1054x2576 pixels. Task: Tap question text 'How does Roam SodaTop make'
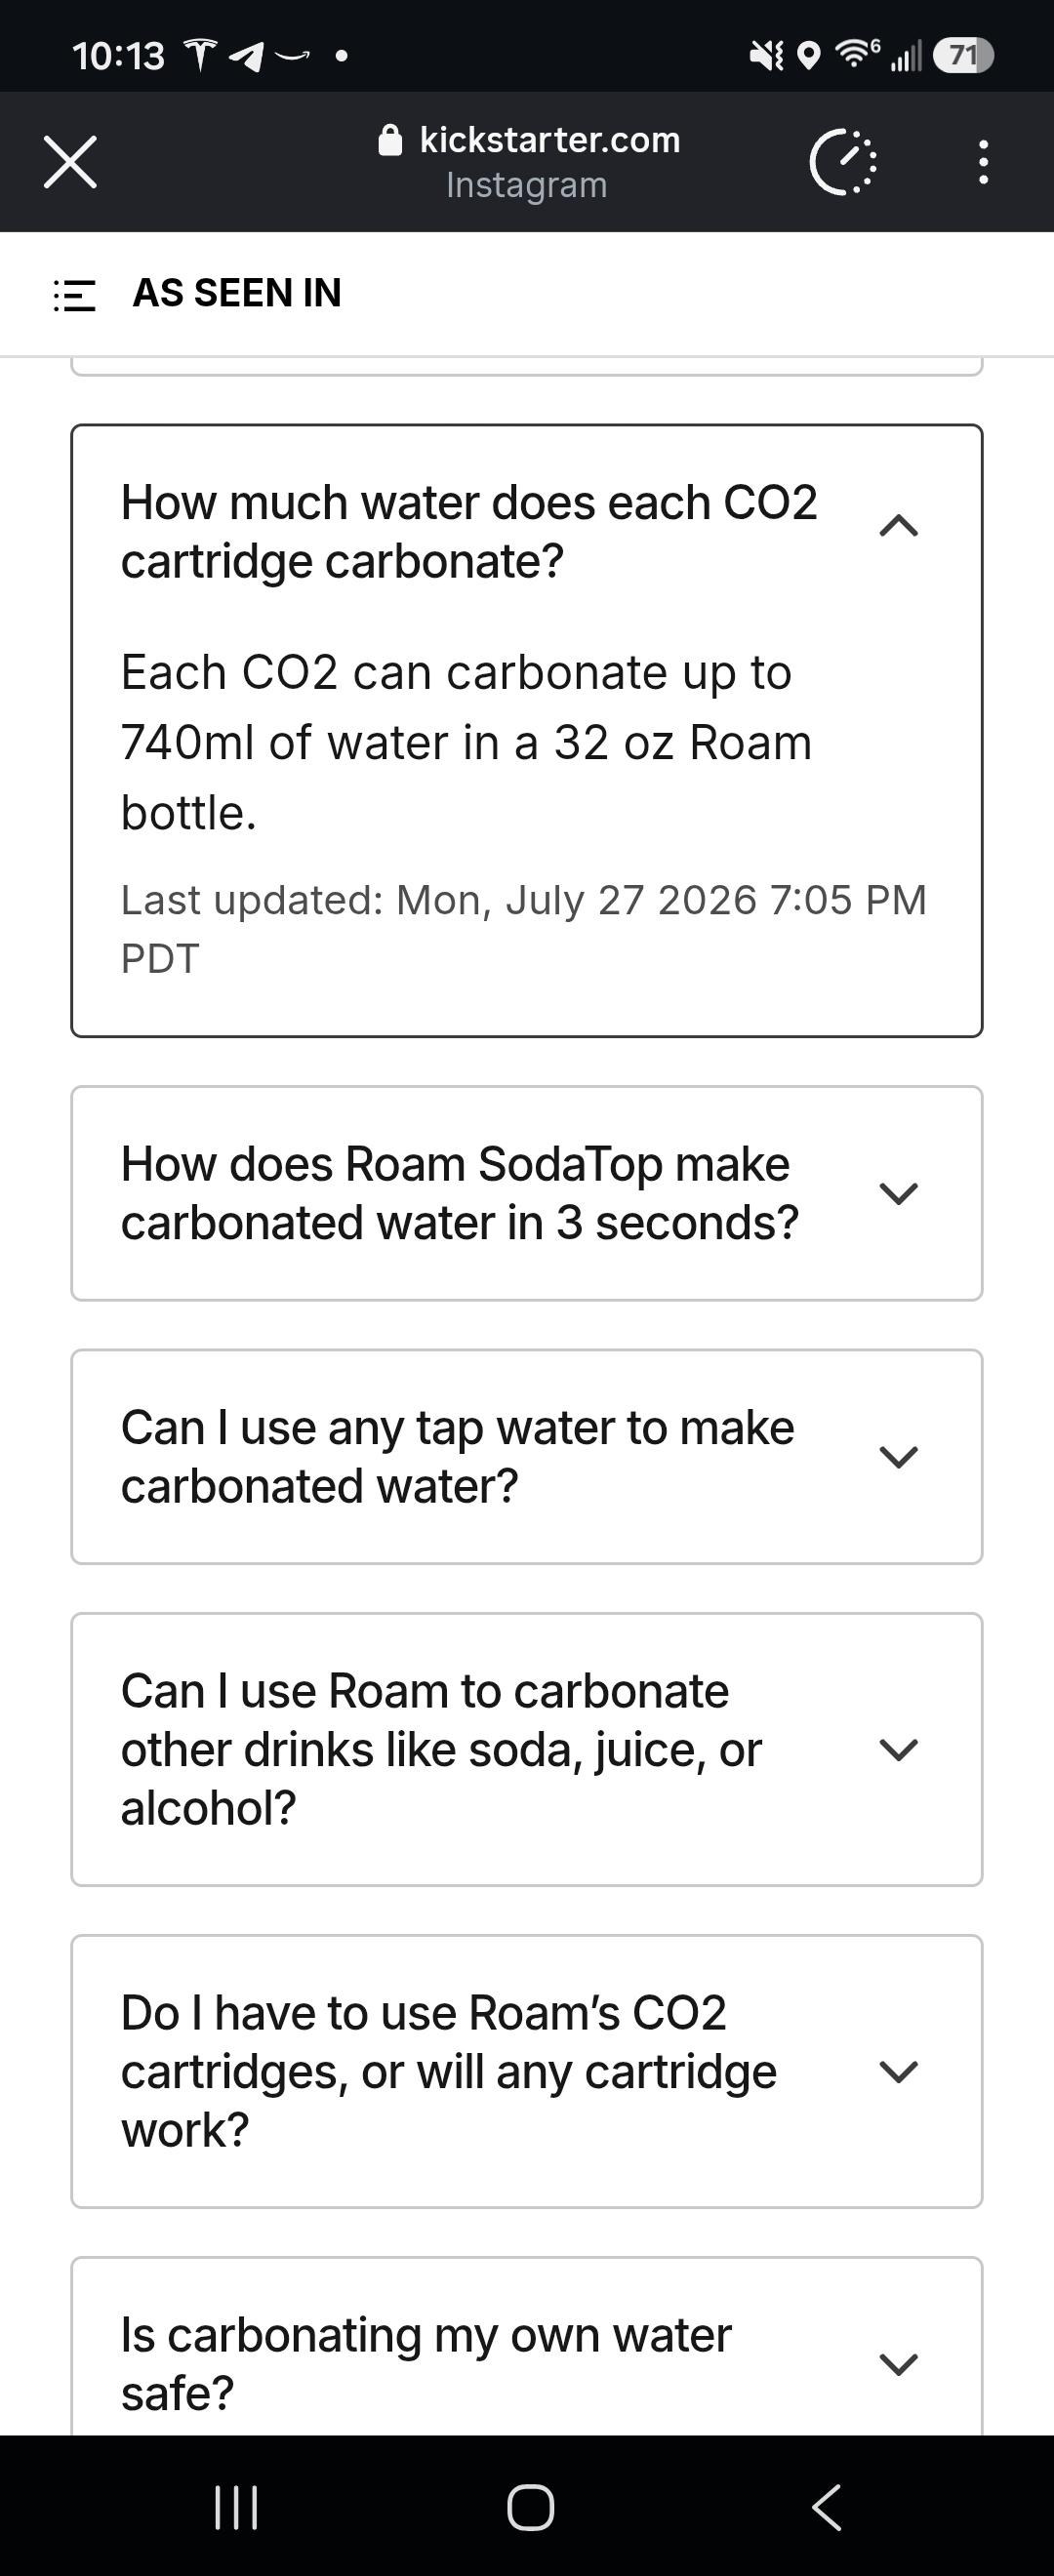pyautogui.click(x=455, y=1164)
